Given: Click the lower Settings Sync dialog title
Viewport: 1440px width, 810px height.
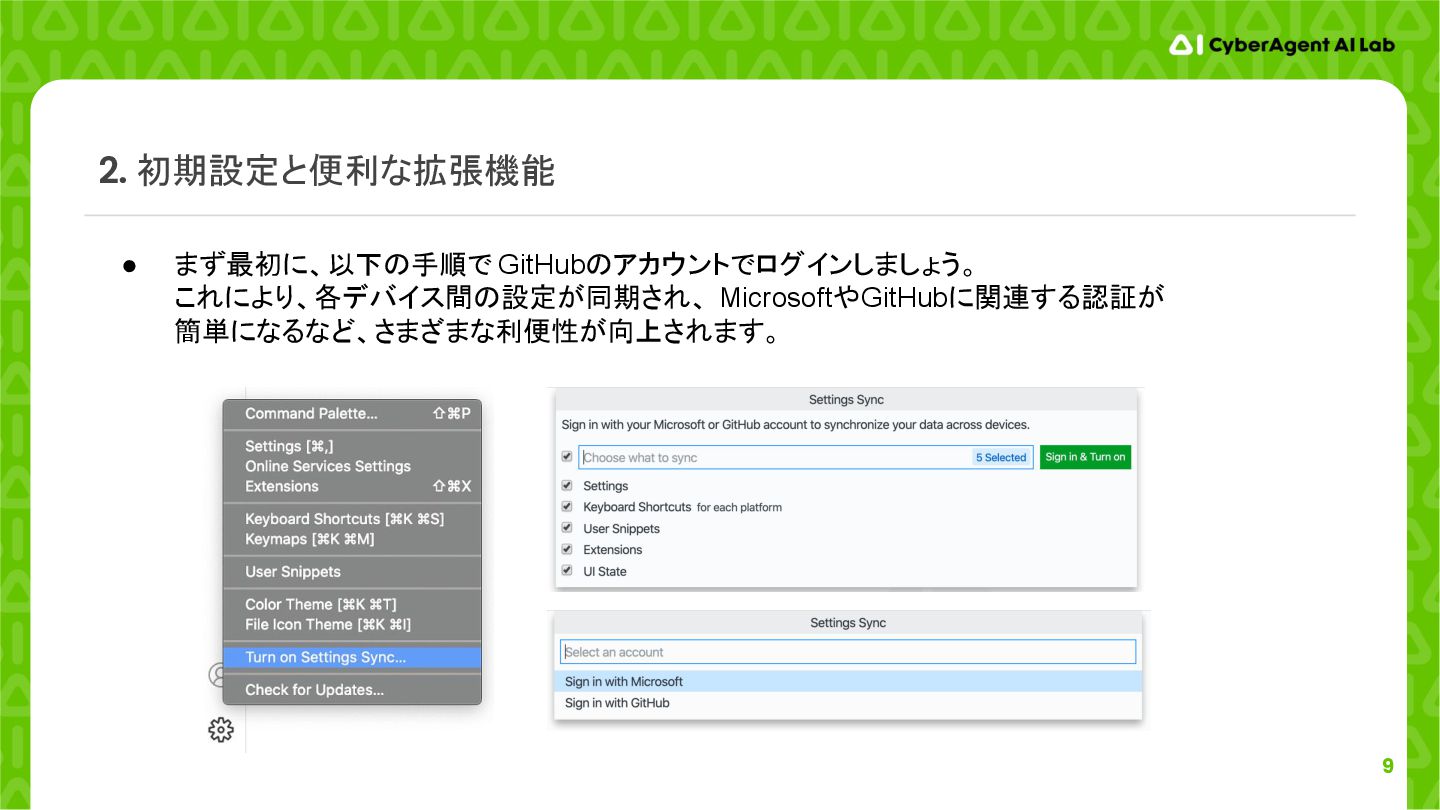Looking at the screenshot, I should point(848,623).
